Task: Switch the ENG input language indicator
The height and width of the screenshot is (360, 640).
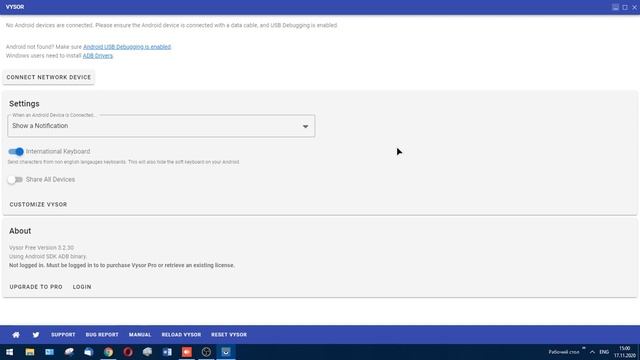Action: tap(604, 352)
